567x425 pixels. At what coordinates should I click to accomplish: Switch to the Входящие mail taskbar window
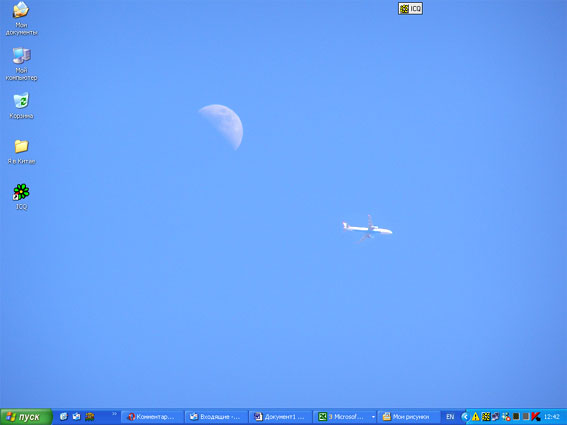coord(216,417)
